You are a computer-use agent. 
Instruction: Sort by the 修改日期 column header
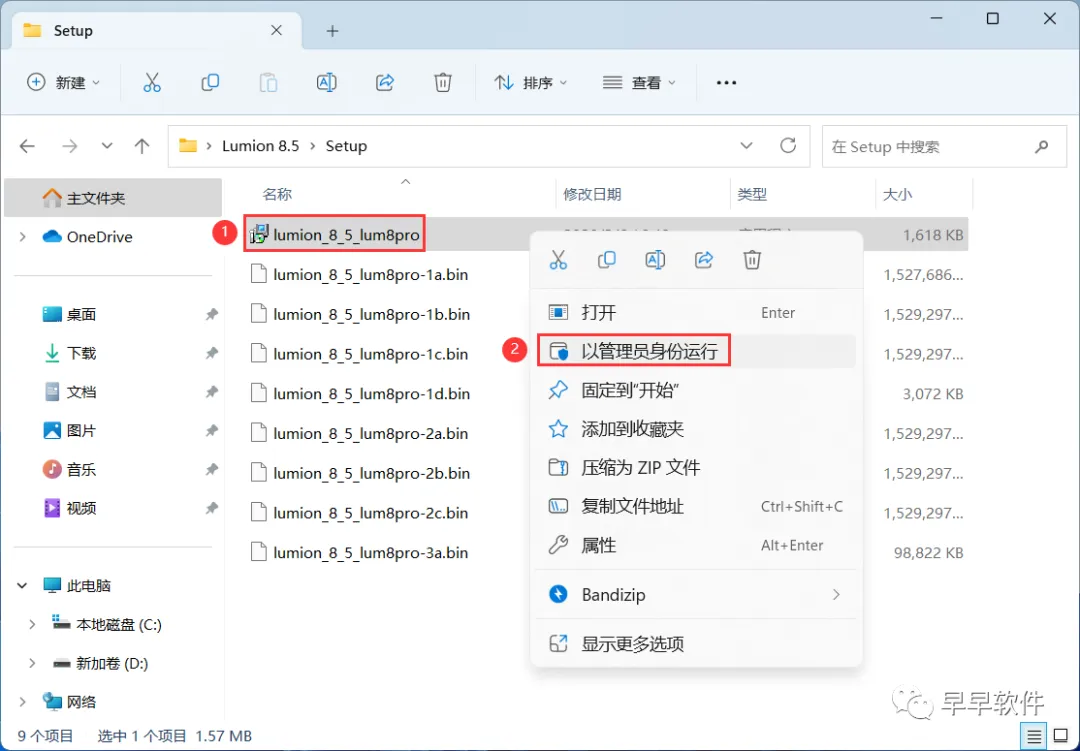(x=592, y=194)
